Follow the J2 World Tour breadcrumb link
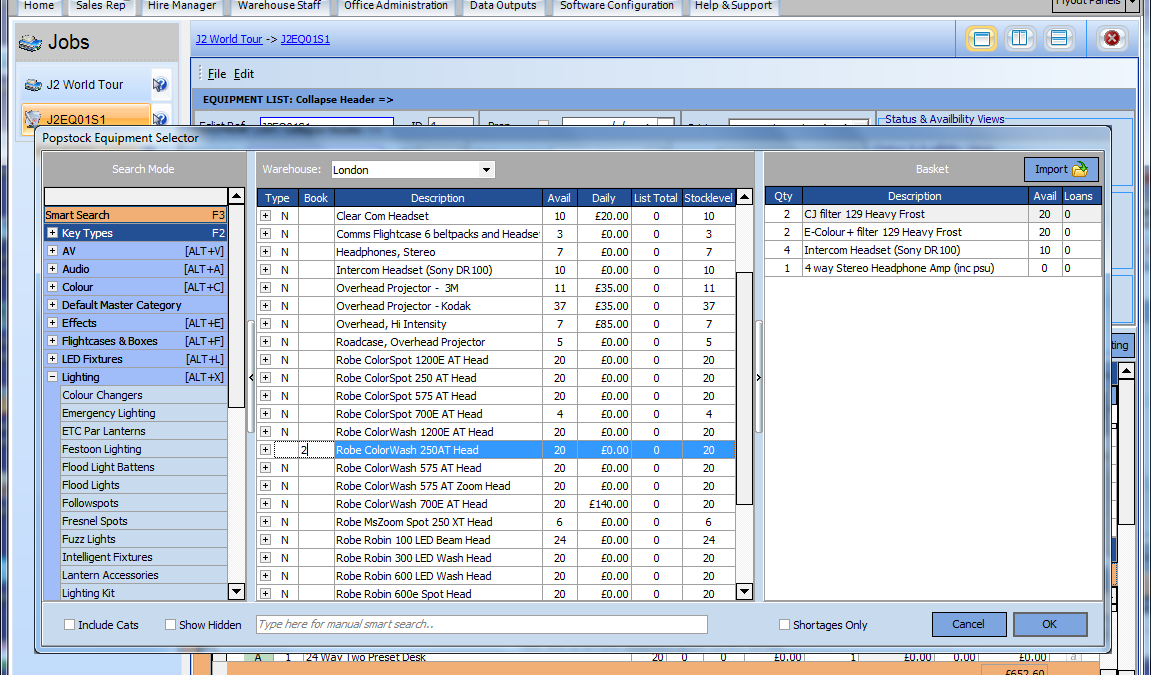 (229, 40)
